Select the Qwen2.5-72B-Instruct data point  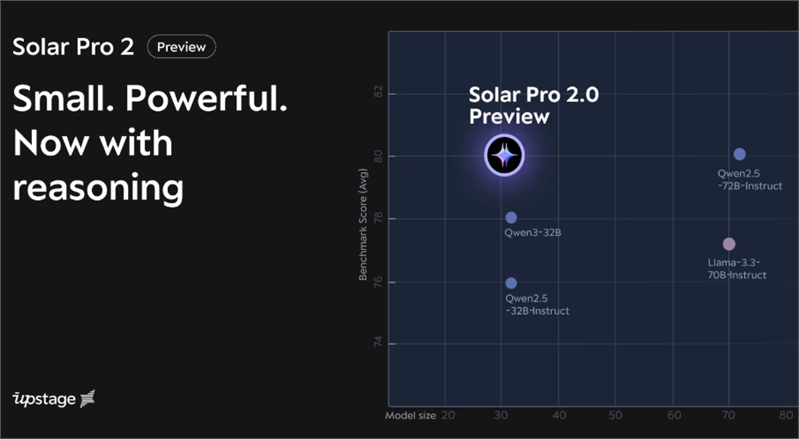coord(739,154)
